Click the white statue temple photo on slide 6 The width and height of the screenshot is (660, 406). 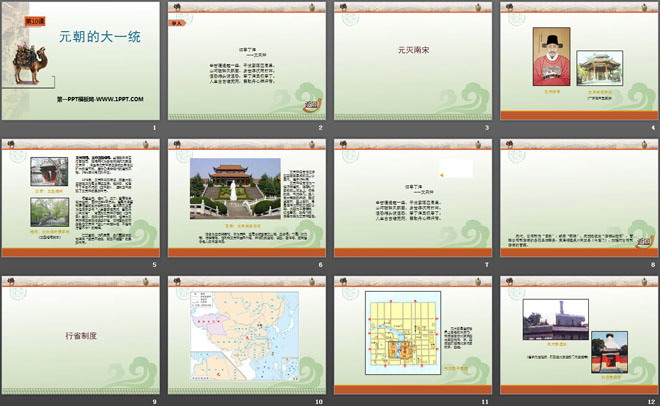[235, 188]
